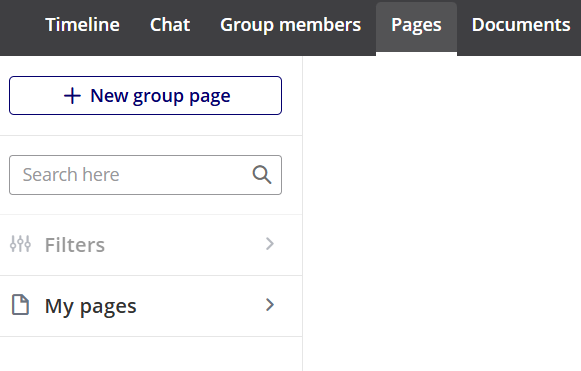Viewport: 581px width, 371px height.
Task: Go to the Documents tab
Action: point(521,25)
